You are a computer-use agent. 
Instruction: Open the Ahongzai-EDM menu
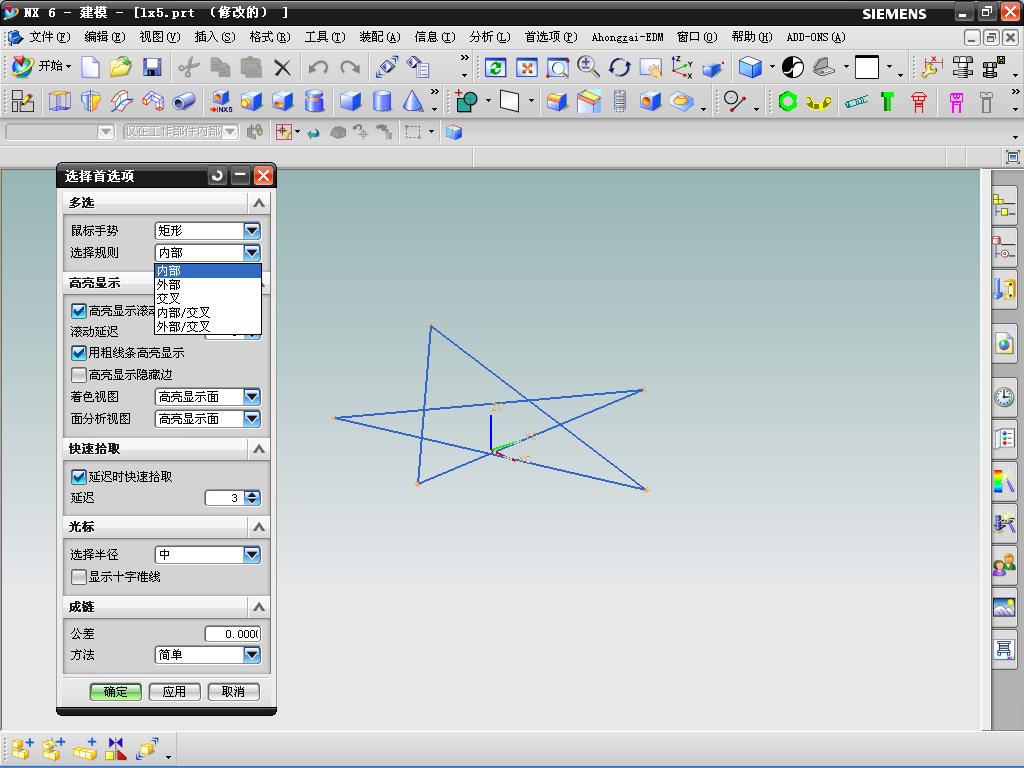628,37
